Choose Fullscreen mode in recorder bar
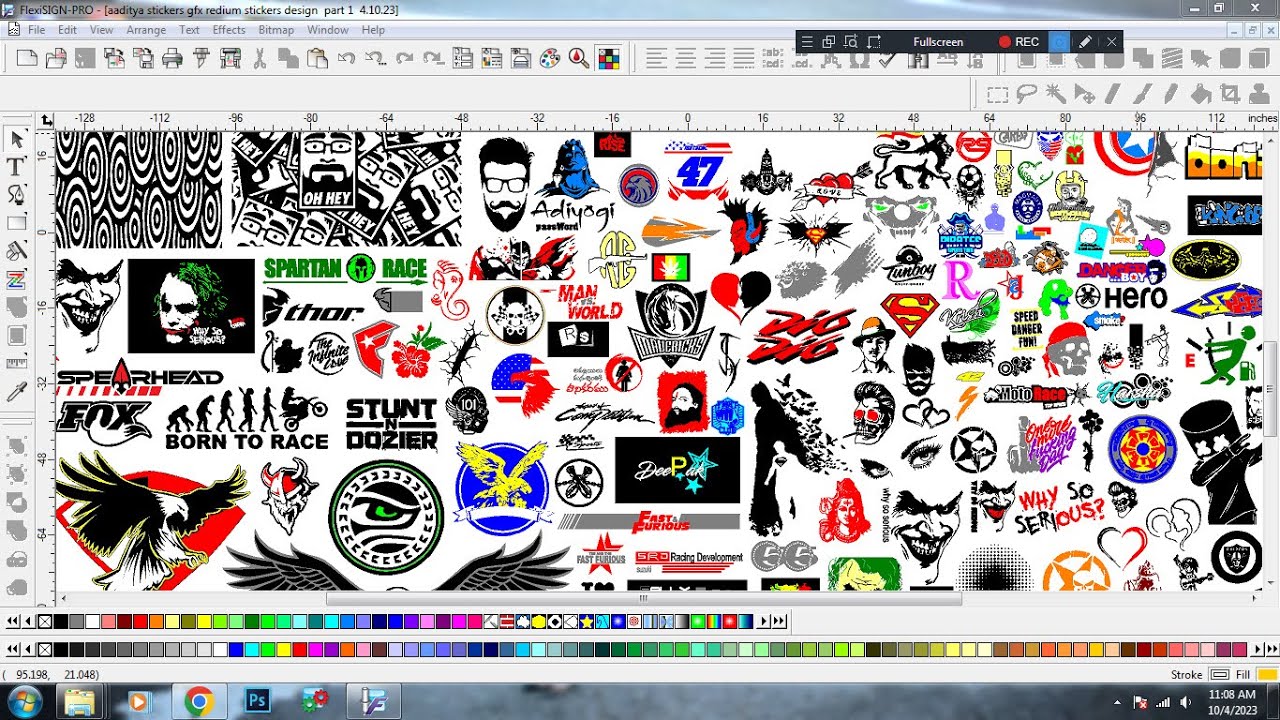 pyautogui.click(x=938, y=42)
